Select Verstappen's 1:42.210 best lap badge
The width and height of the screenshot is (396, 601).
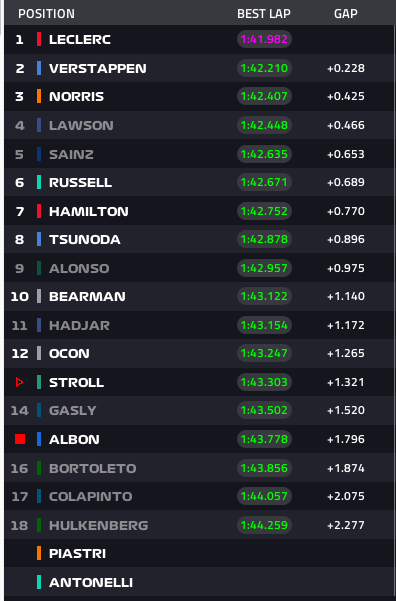click(264, 68)
